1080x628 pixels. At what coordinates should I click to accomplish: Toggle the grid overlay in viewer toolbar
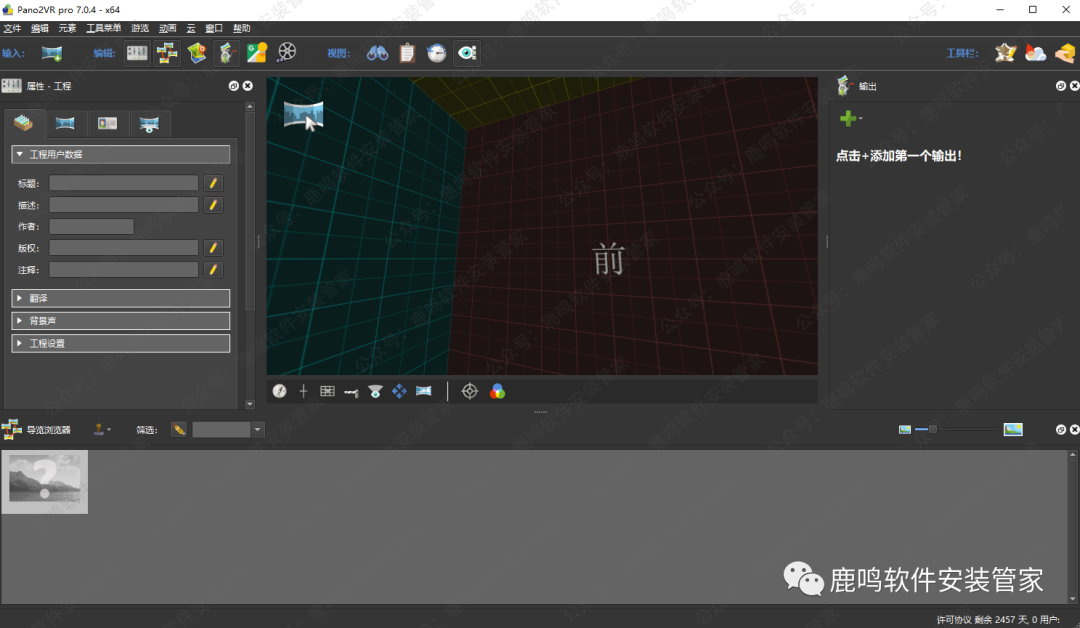pyautogui.click(x=327, y=391)
